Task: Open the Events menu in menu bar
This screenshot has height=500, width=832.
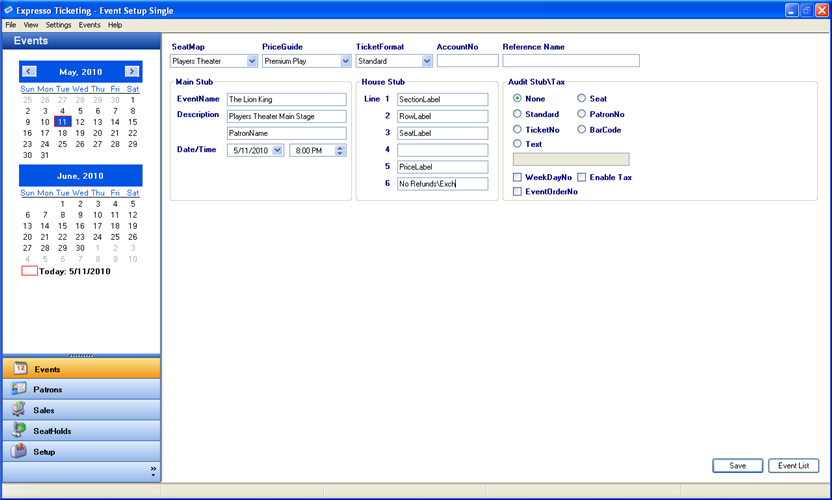Action: pos(89,24)
